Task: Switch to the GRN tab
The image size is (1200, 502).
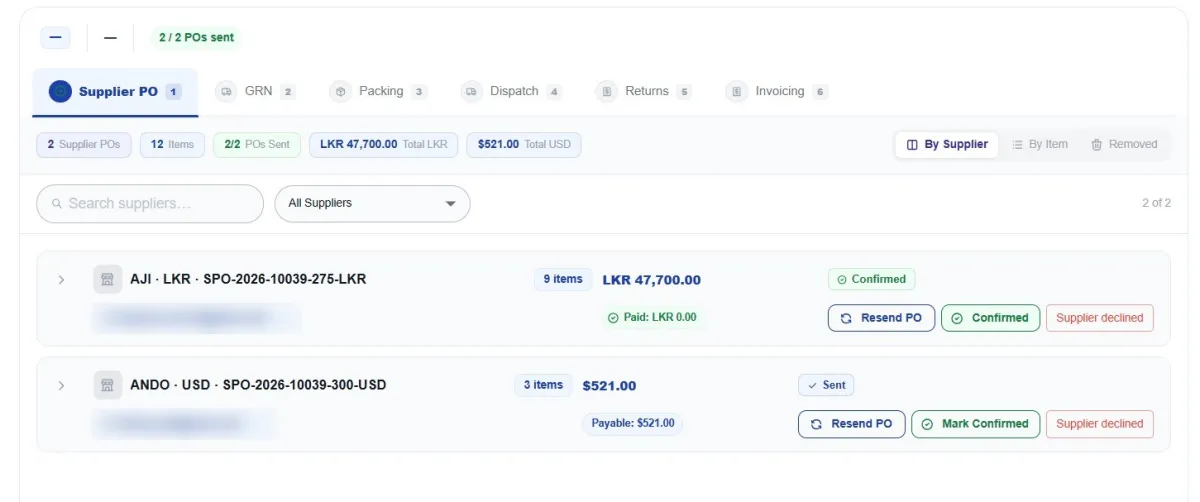Action: pyautogui.click(x=256, y=91)
